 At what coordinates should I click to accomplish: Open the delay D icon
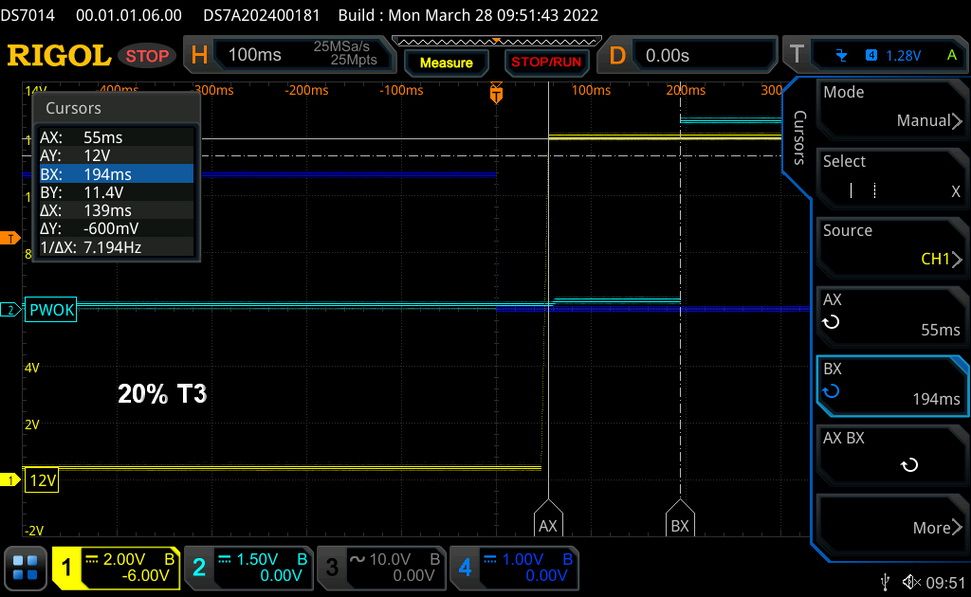coord(617,56)
